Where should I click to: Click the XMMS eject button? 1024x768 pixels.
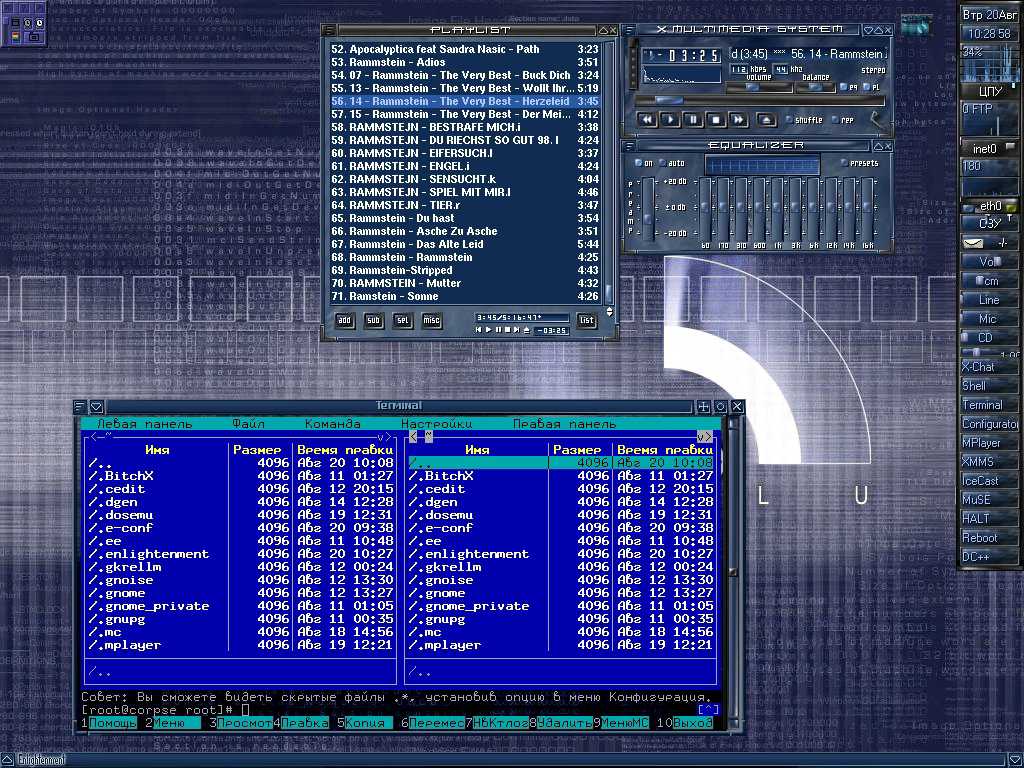click(x=766, y=120)
